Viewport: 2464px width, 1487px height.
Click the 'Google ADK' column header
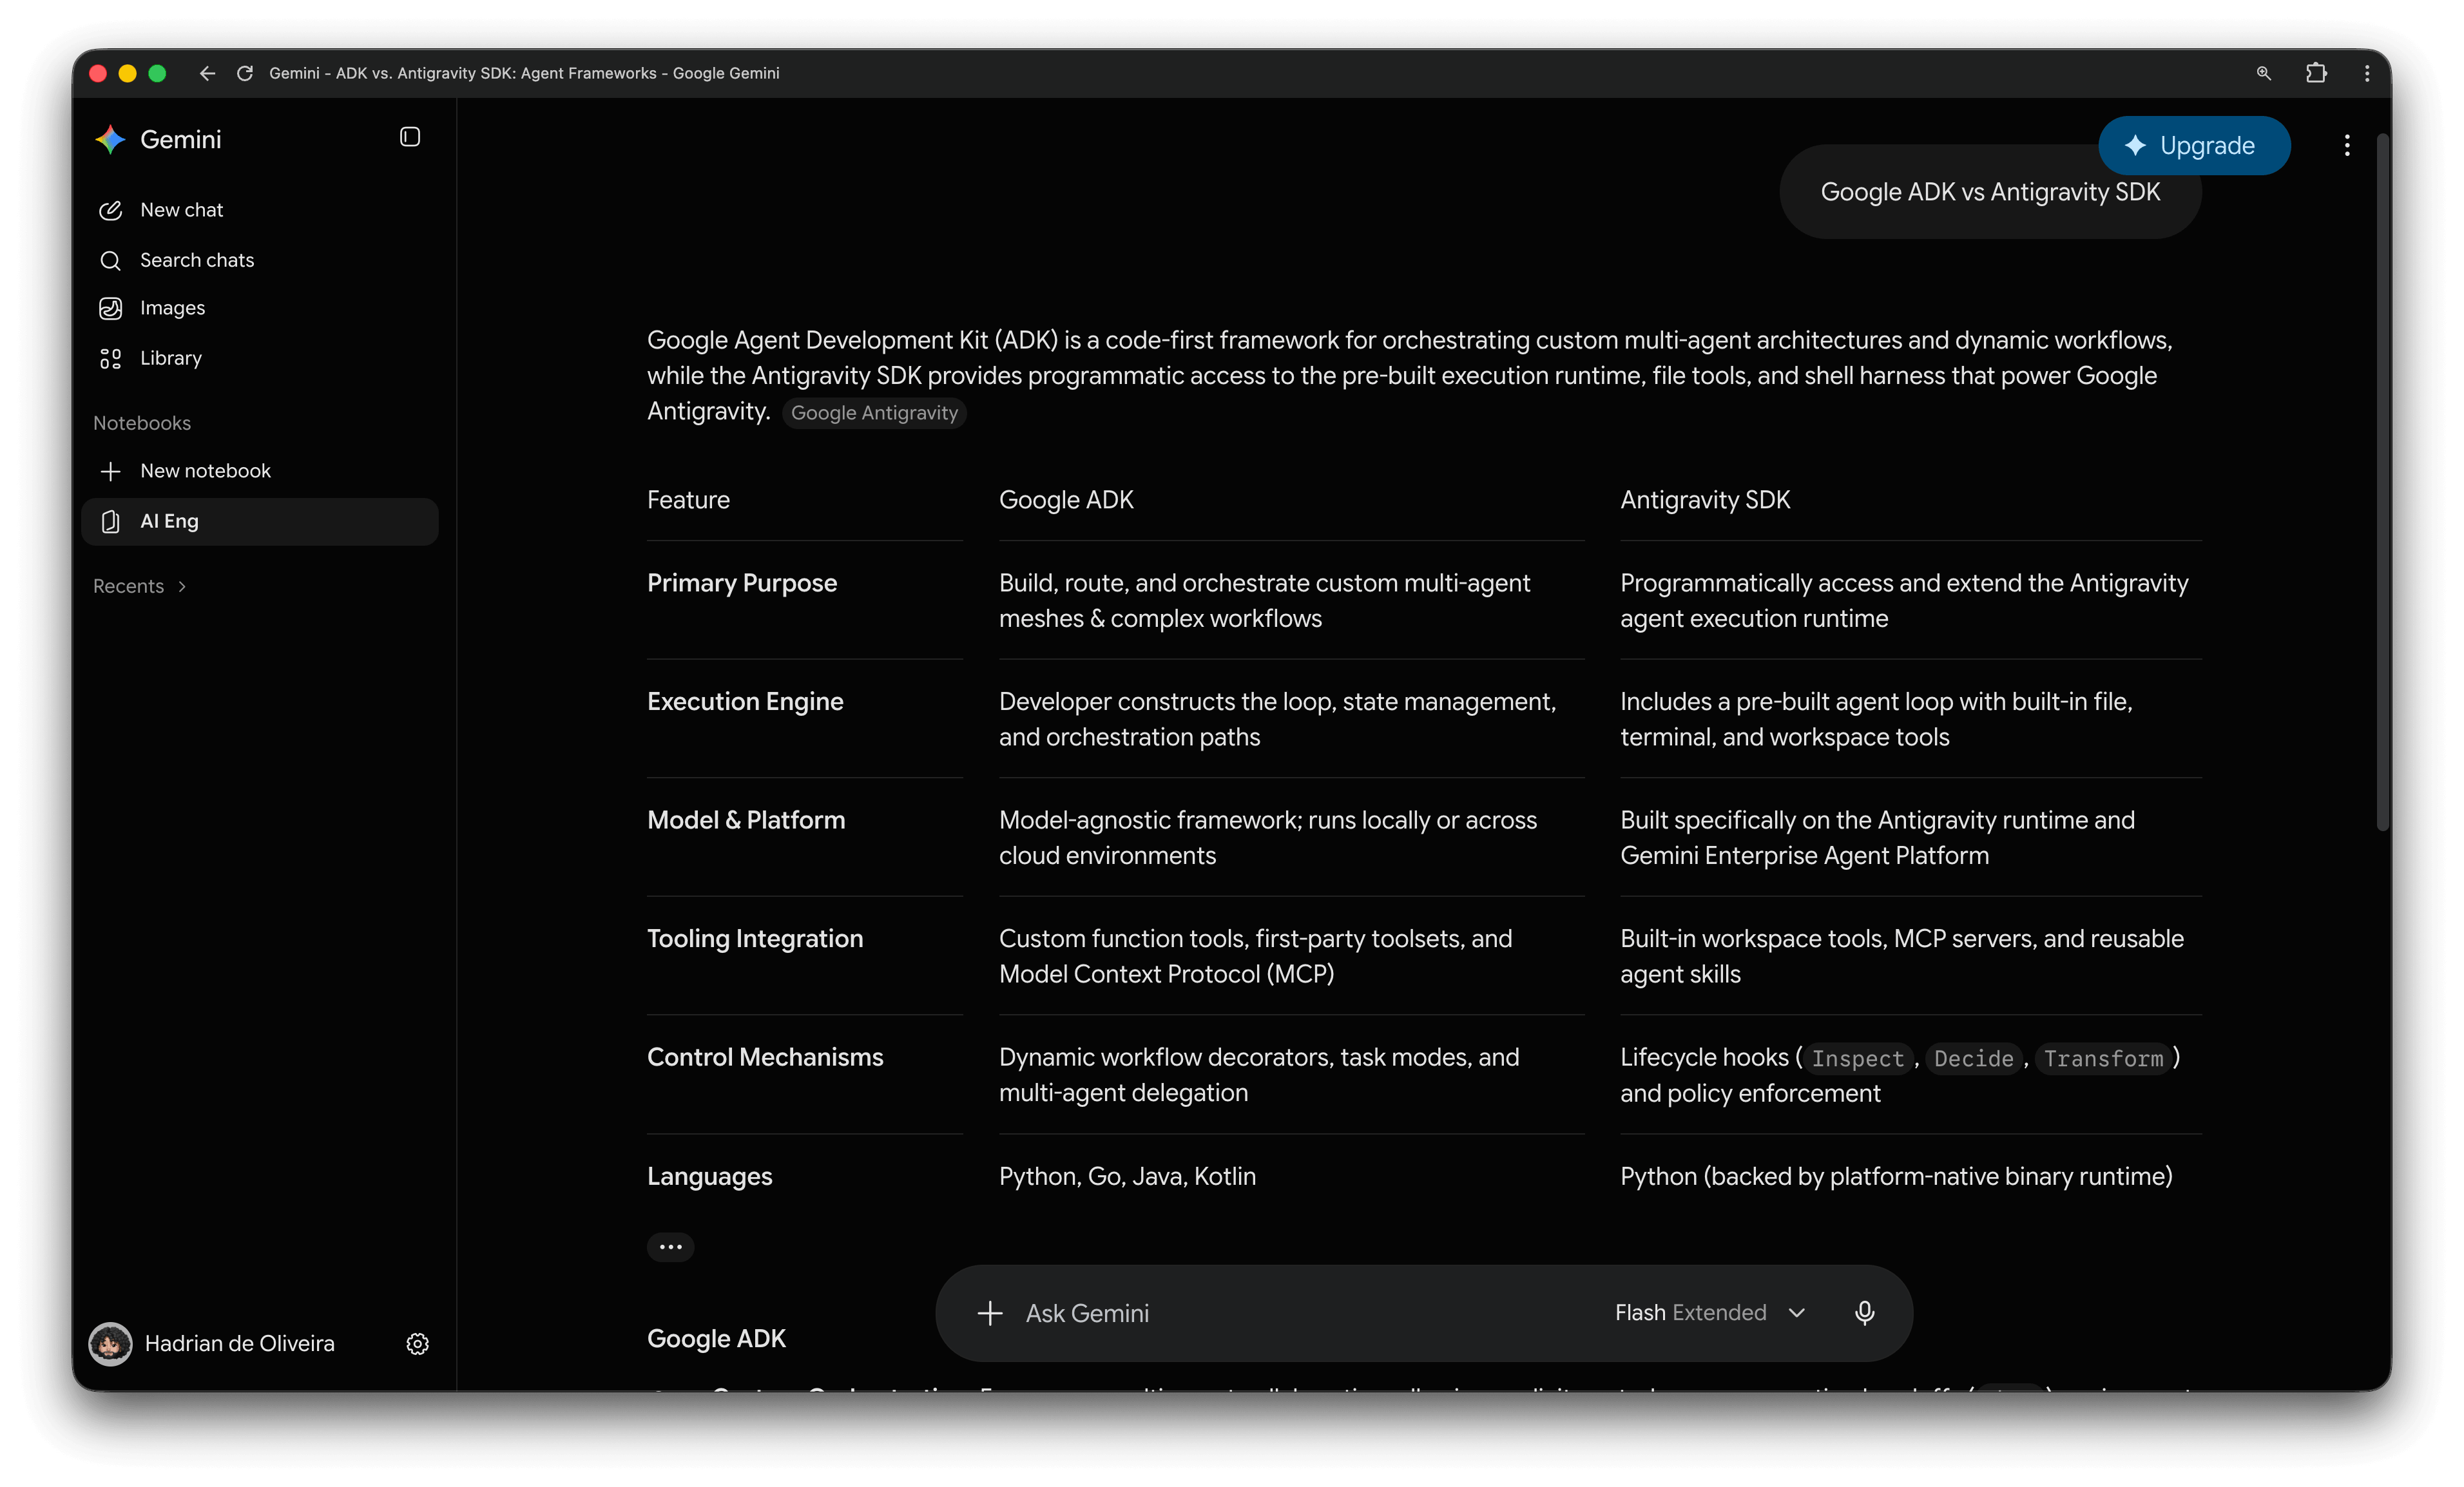(x=1066, y=500)
